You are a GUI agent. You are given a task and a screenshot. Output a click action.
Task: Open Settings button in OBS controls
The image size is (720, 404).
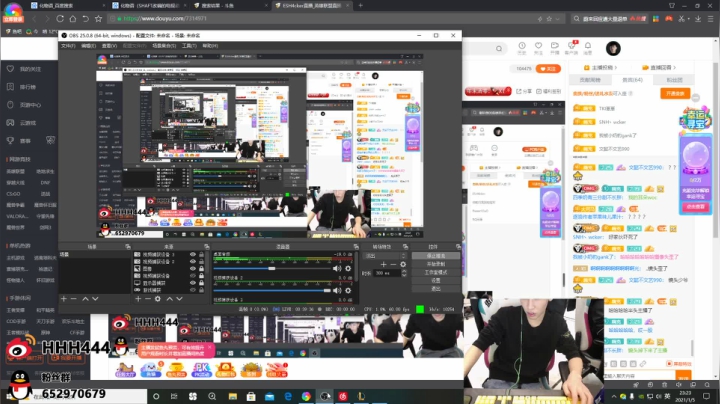click(x=435, y=281)
